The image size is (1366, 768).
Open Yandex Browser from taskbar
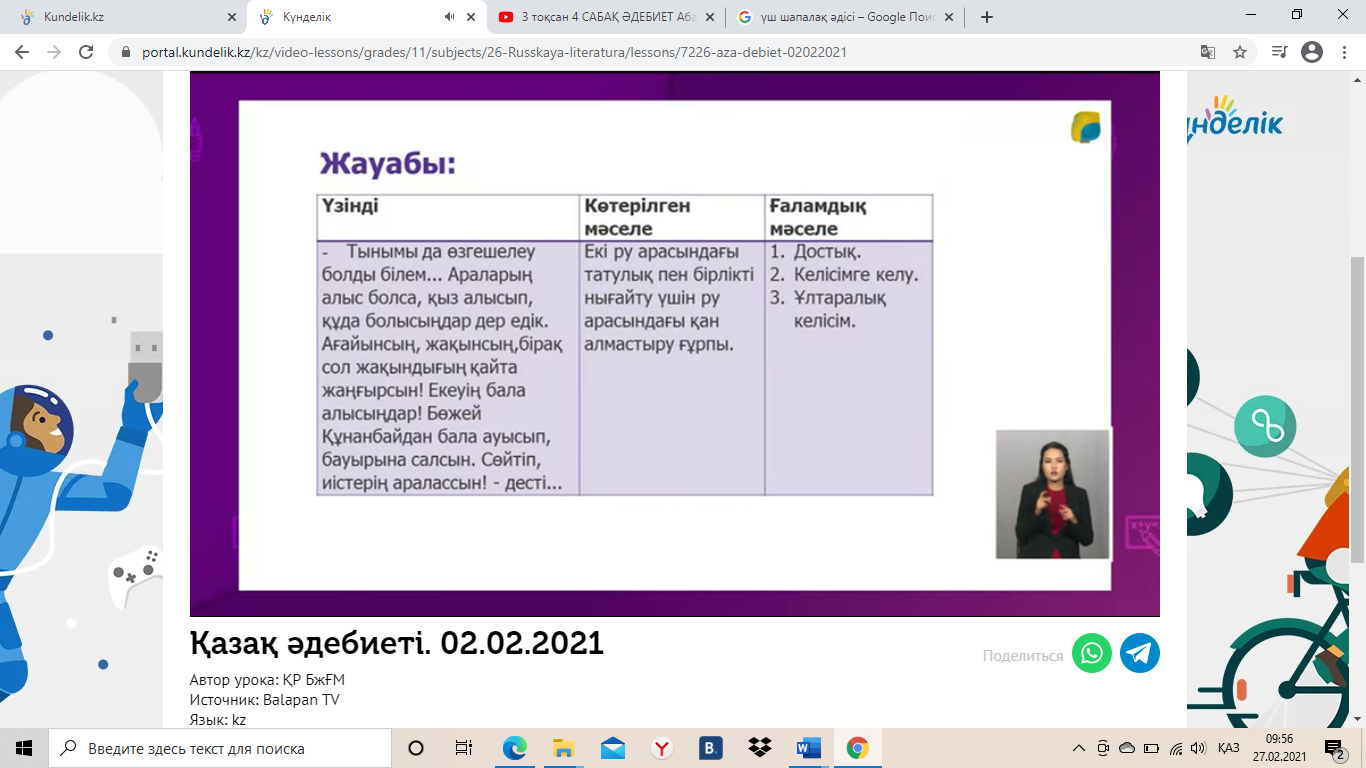tap(661, 748)
